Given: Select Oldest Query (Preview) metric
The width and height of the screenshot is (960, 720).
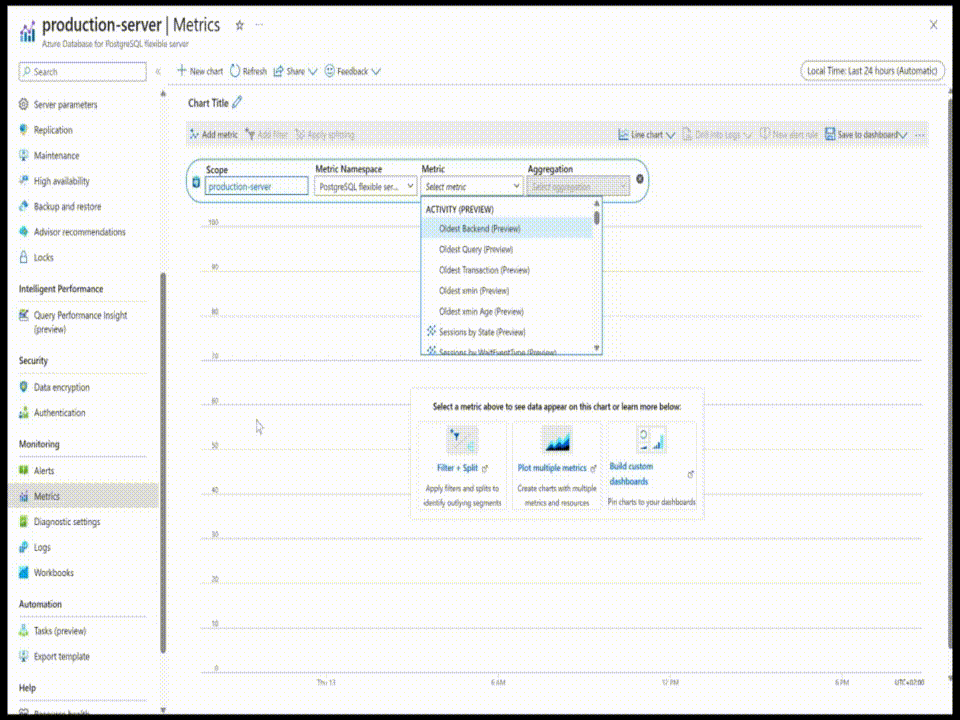Looking at the screenshot, I should click(x=507, y=249).
